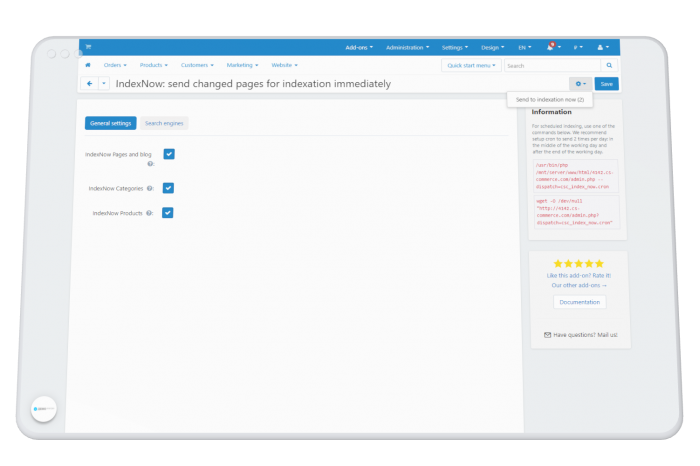
Task: Switch to the General settings tab
Action: click(111, 123)
